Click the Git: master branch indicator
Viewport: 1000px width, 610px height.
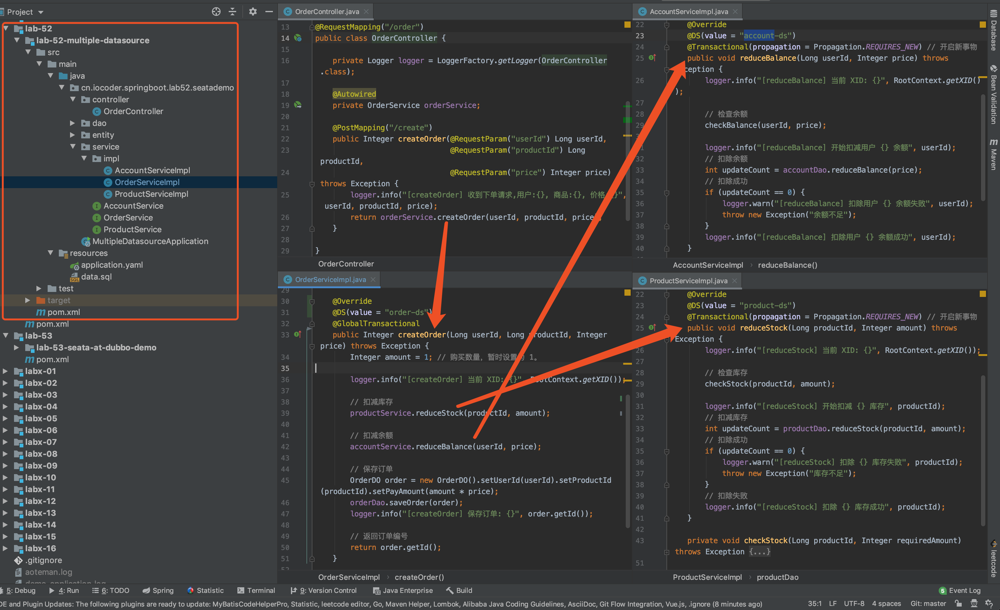coord(927,604)
